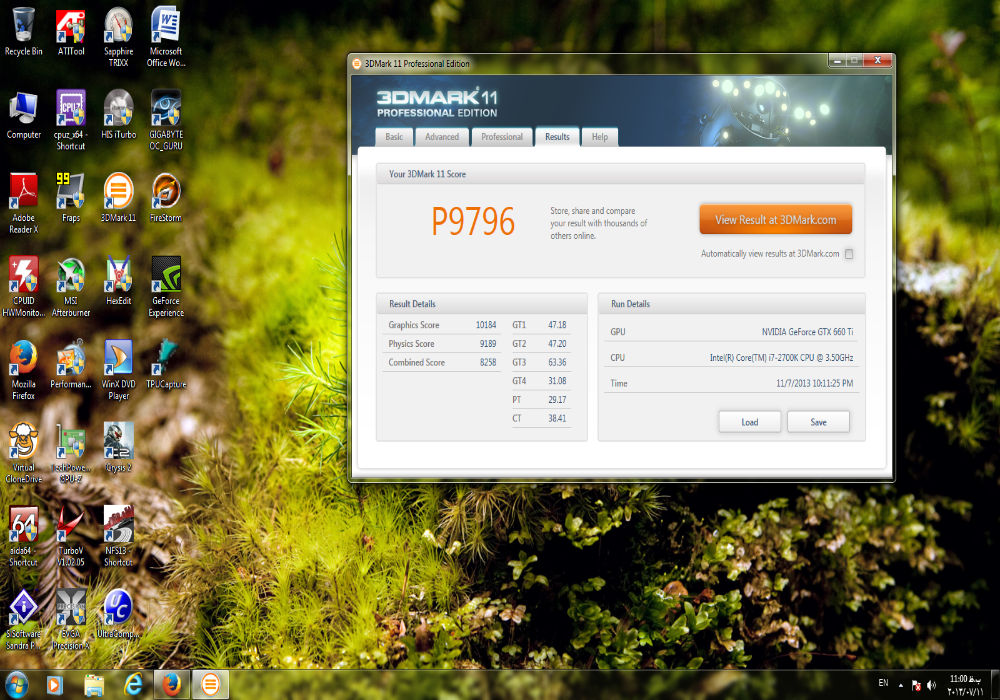Click the CPU i7-2700K text
1000x700 pixels.
click(781, 358)
